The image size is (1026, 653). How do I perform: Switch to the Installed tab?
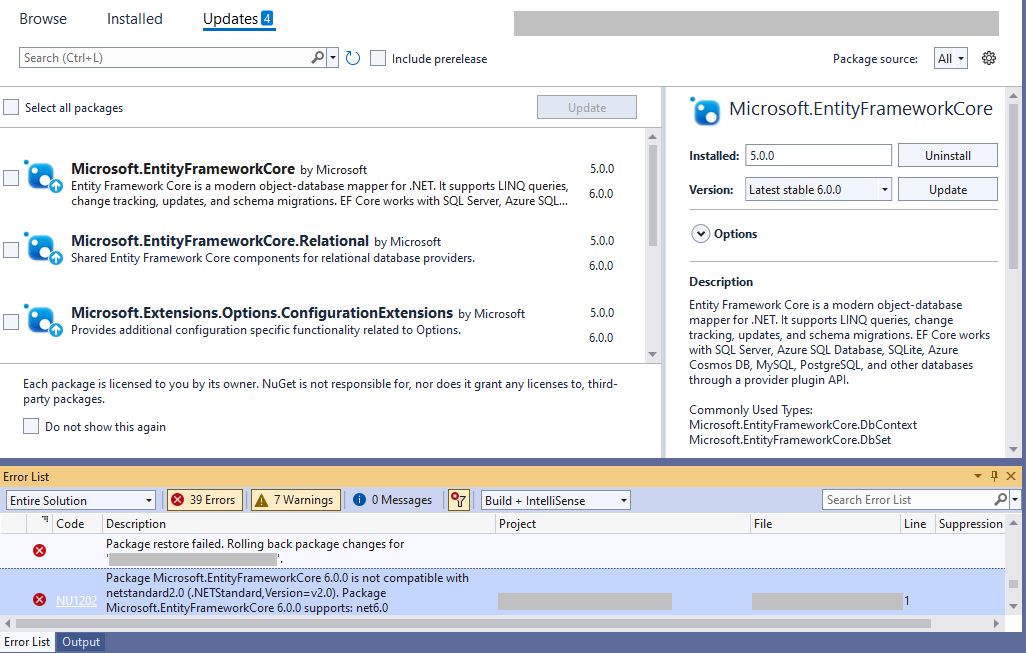(135, 19)
